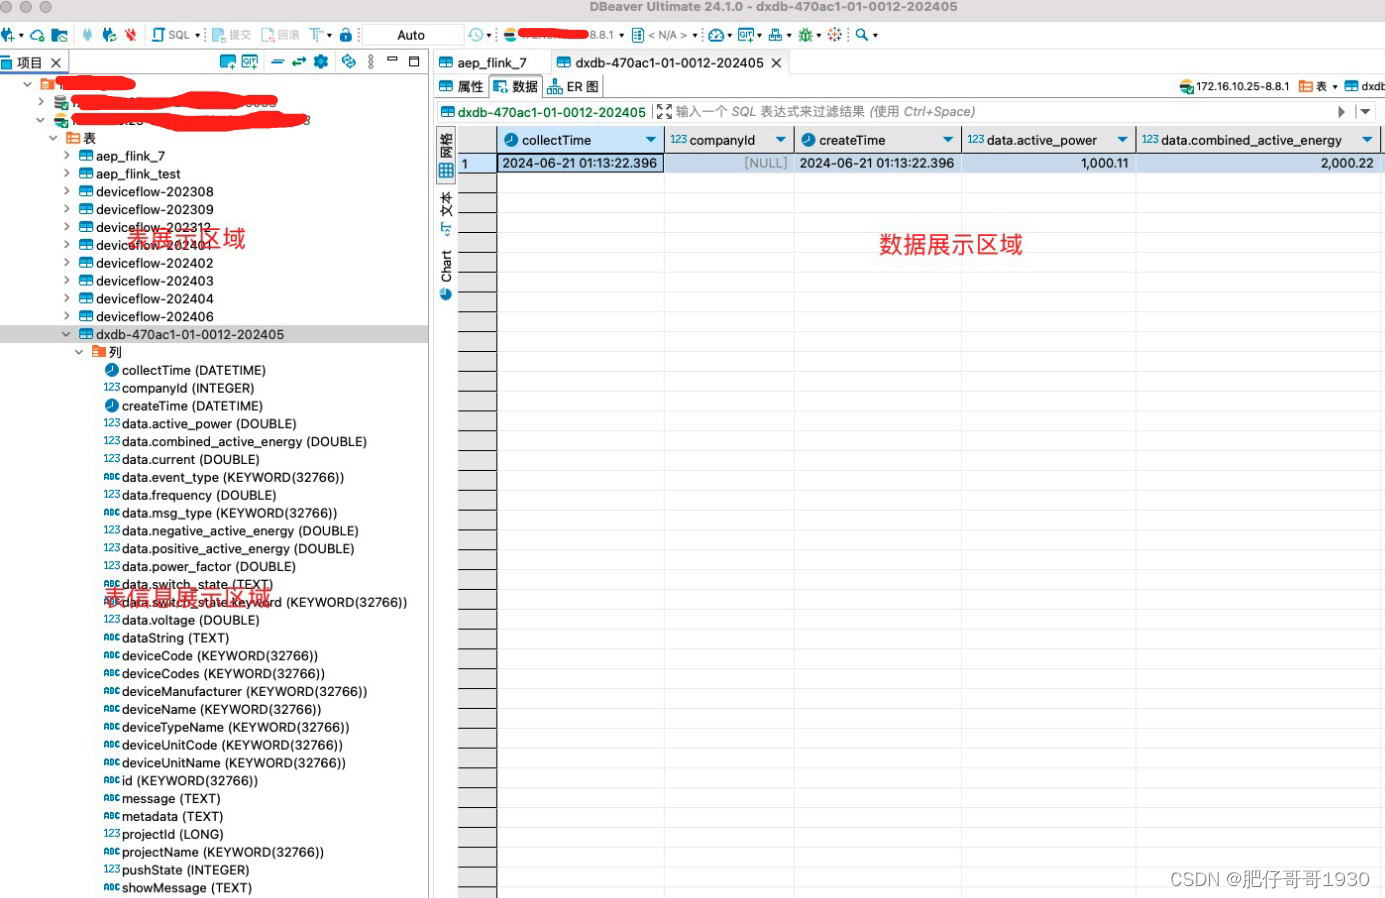Click the expand filter panel icon
Screen dimensions: 1385x898
coord(664,112)
